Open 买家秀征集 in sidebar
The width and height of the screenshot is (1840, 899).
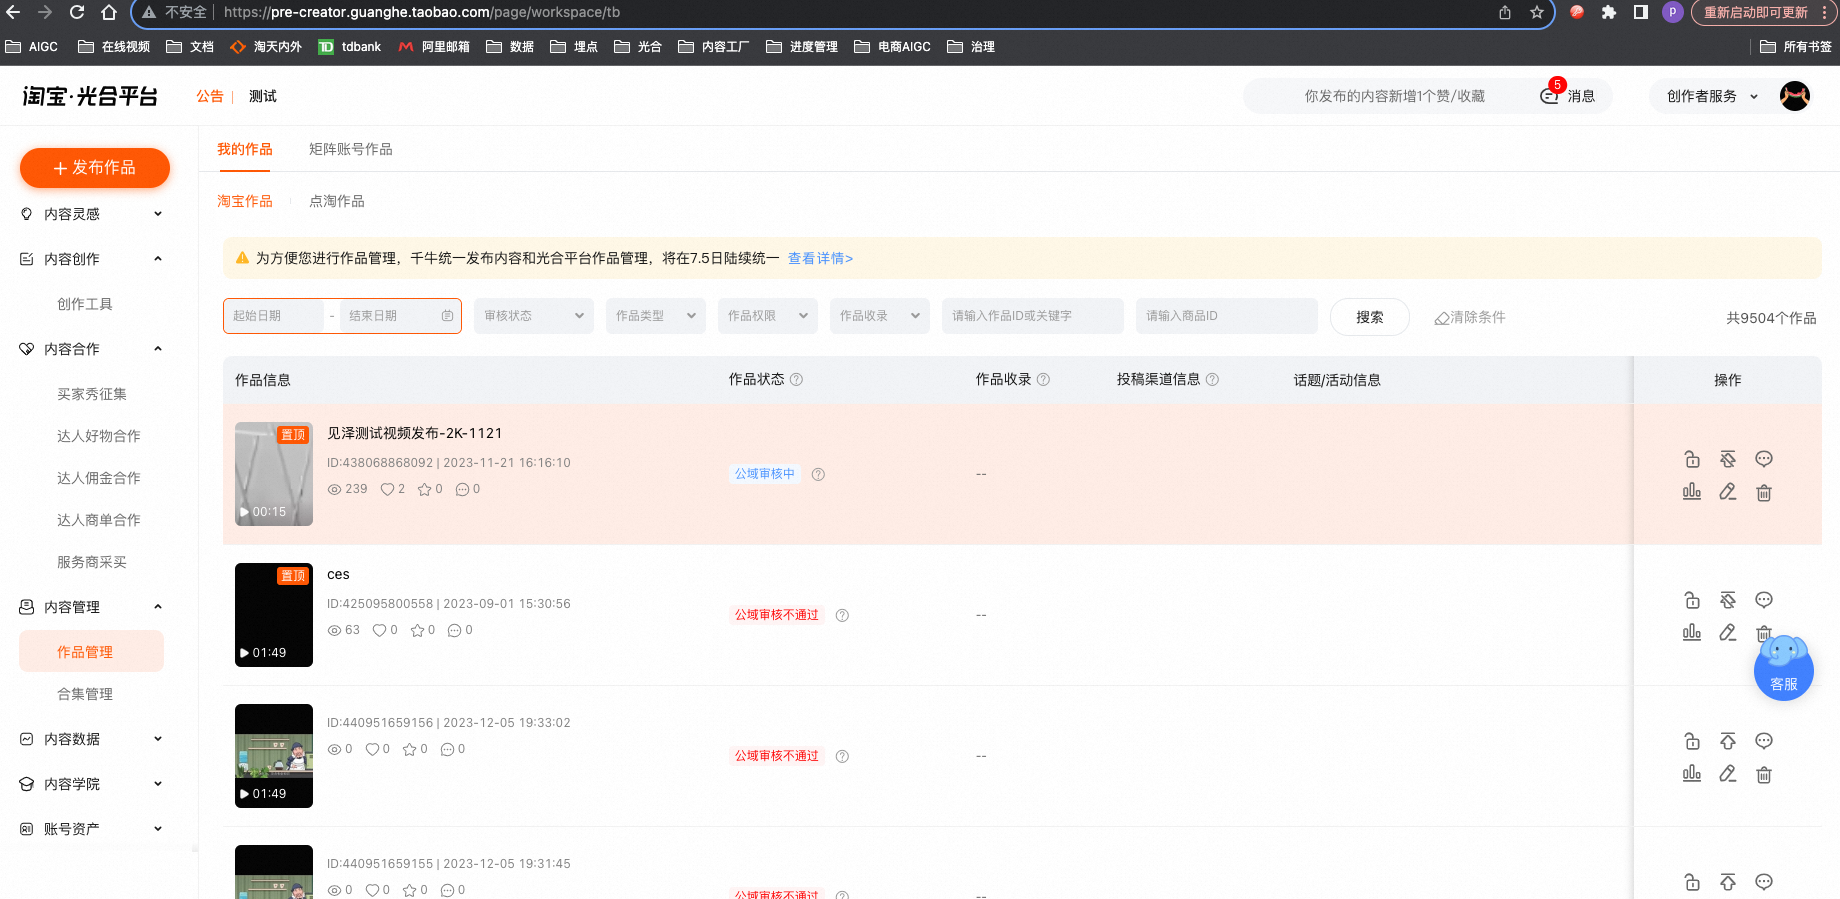92,394
